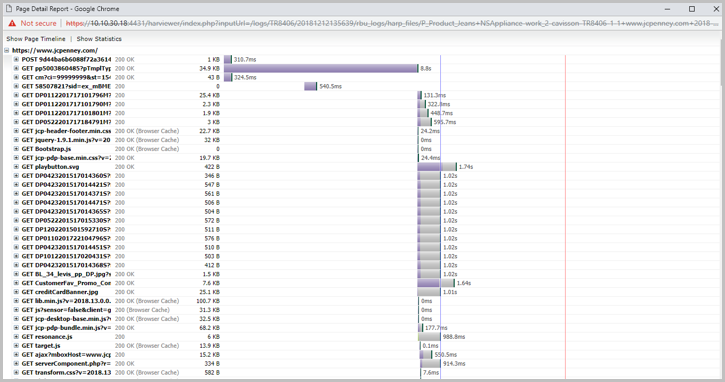Expand the POST 9d44ba6b6088f72a3614 request row
This screenshot has height=382, width=725.
16,59
